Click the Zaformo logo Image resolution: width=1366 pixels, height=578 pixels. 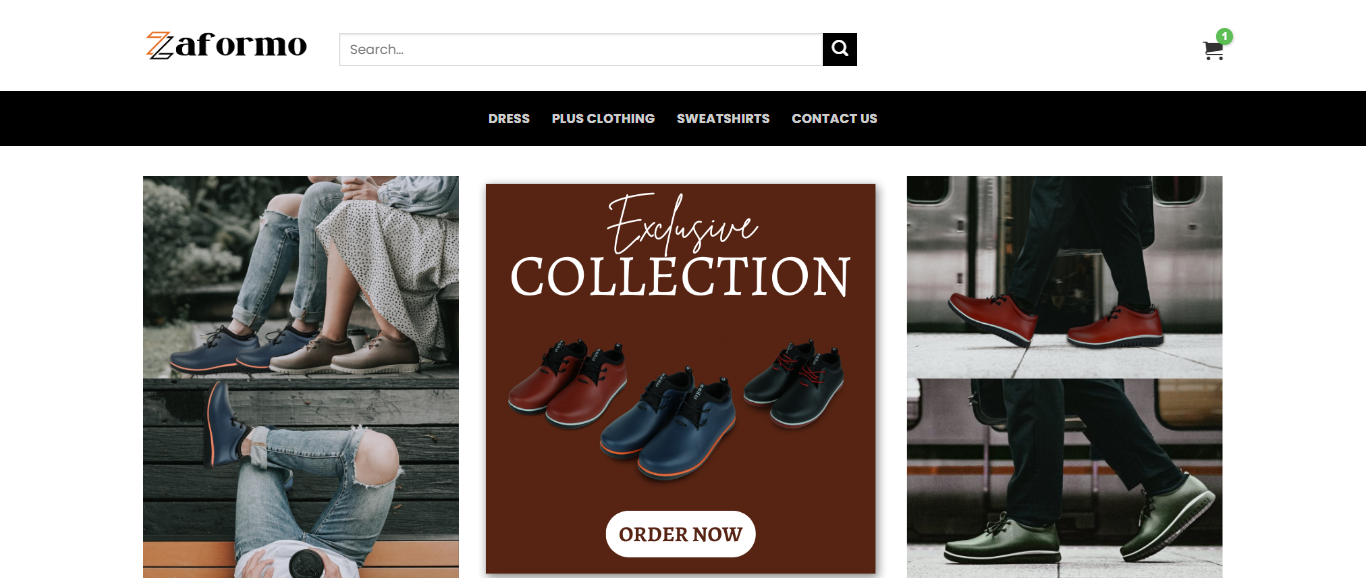(226, 46)
